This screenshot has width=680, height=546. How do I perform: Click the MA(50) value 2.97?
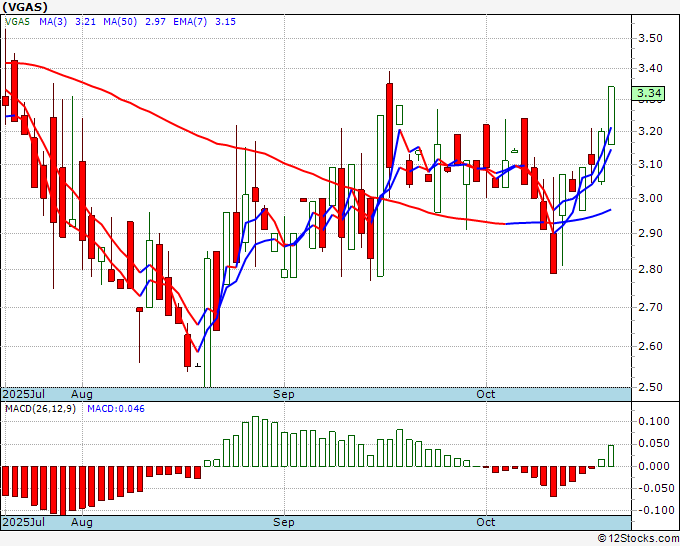(155, 22)
